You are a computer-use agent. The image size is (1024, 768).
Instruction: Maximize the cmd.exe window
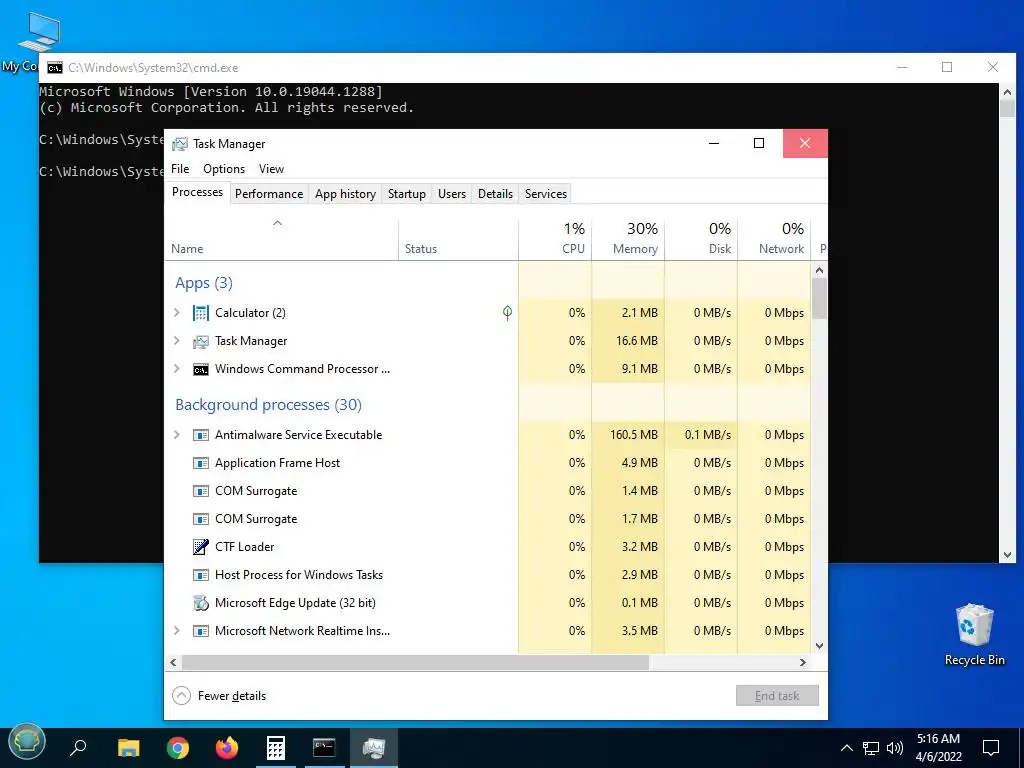(x=947, y=67)
